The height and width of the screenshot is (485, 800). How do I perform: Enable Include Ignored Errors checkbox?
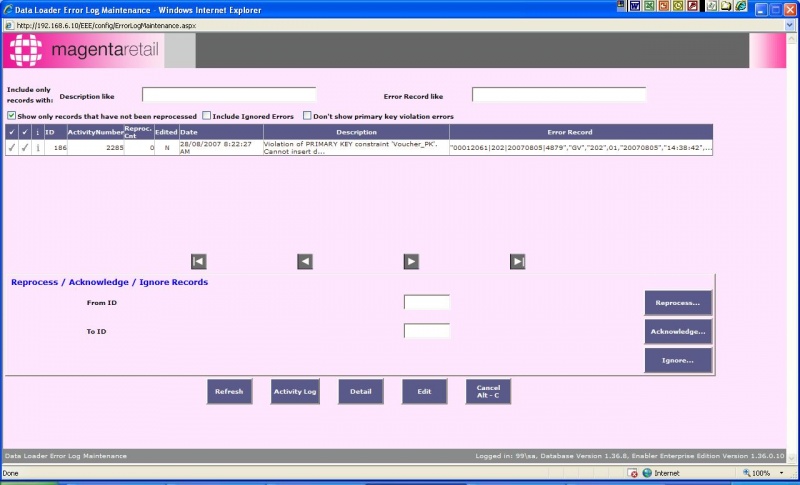tap(207, 116)
